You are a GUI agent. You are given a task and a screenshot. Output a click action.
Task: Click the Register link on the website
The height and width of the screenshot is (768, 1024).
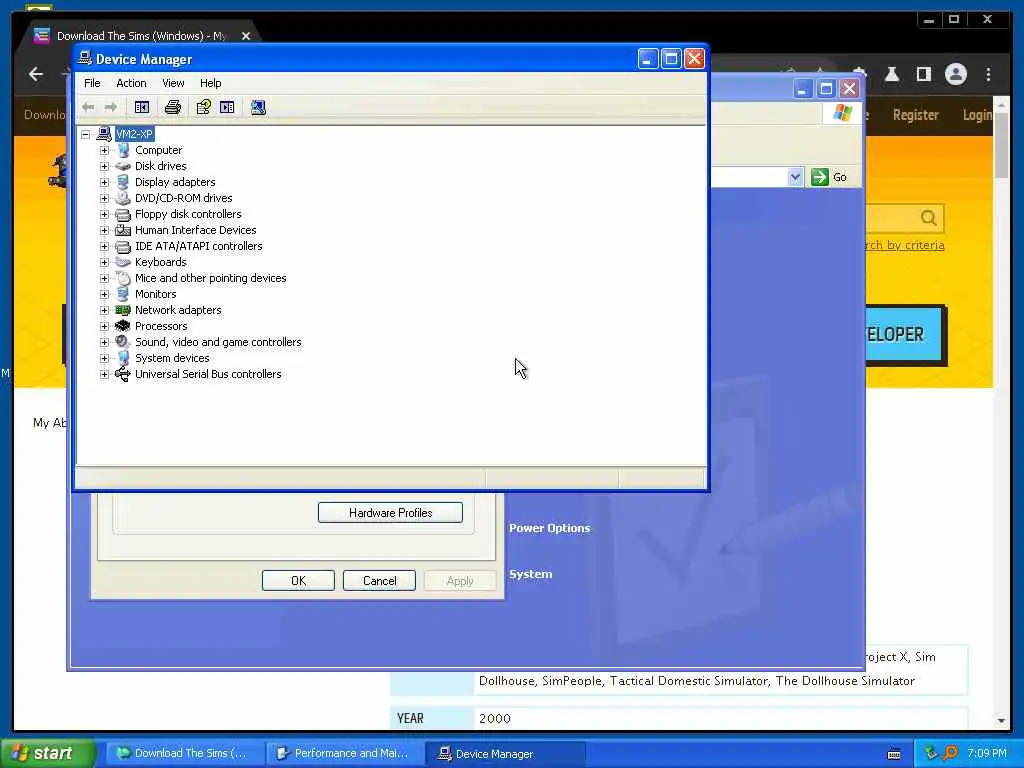tap(916, 115)
